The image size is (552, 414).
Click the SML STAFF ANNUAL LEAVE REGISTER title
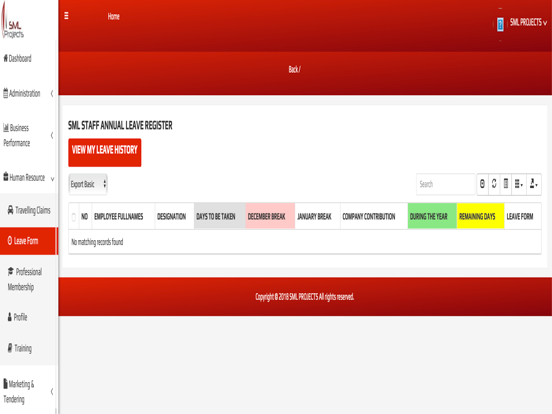pos(120,125)
